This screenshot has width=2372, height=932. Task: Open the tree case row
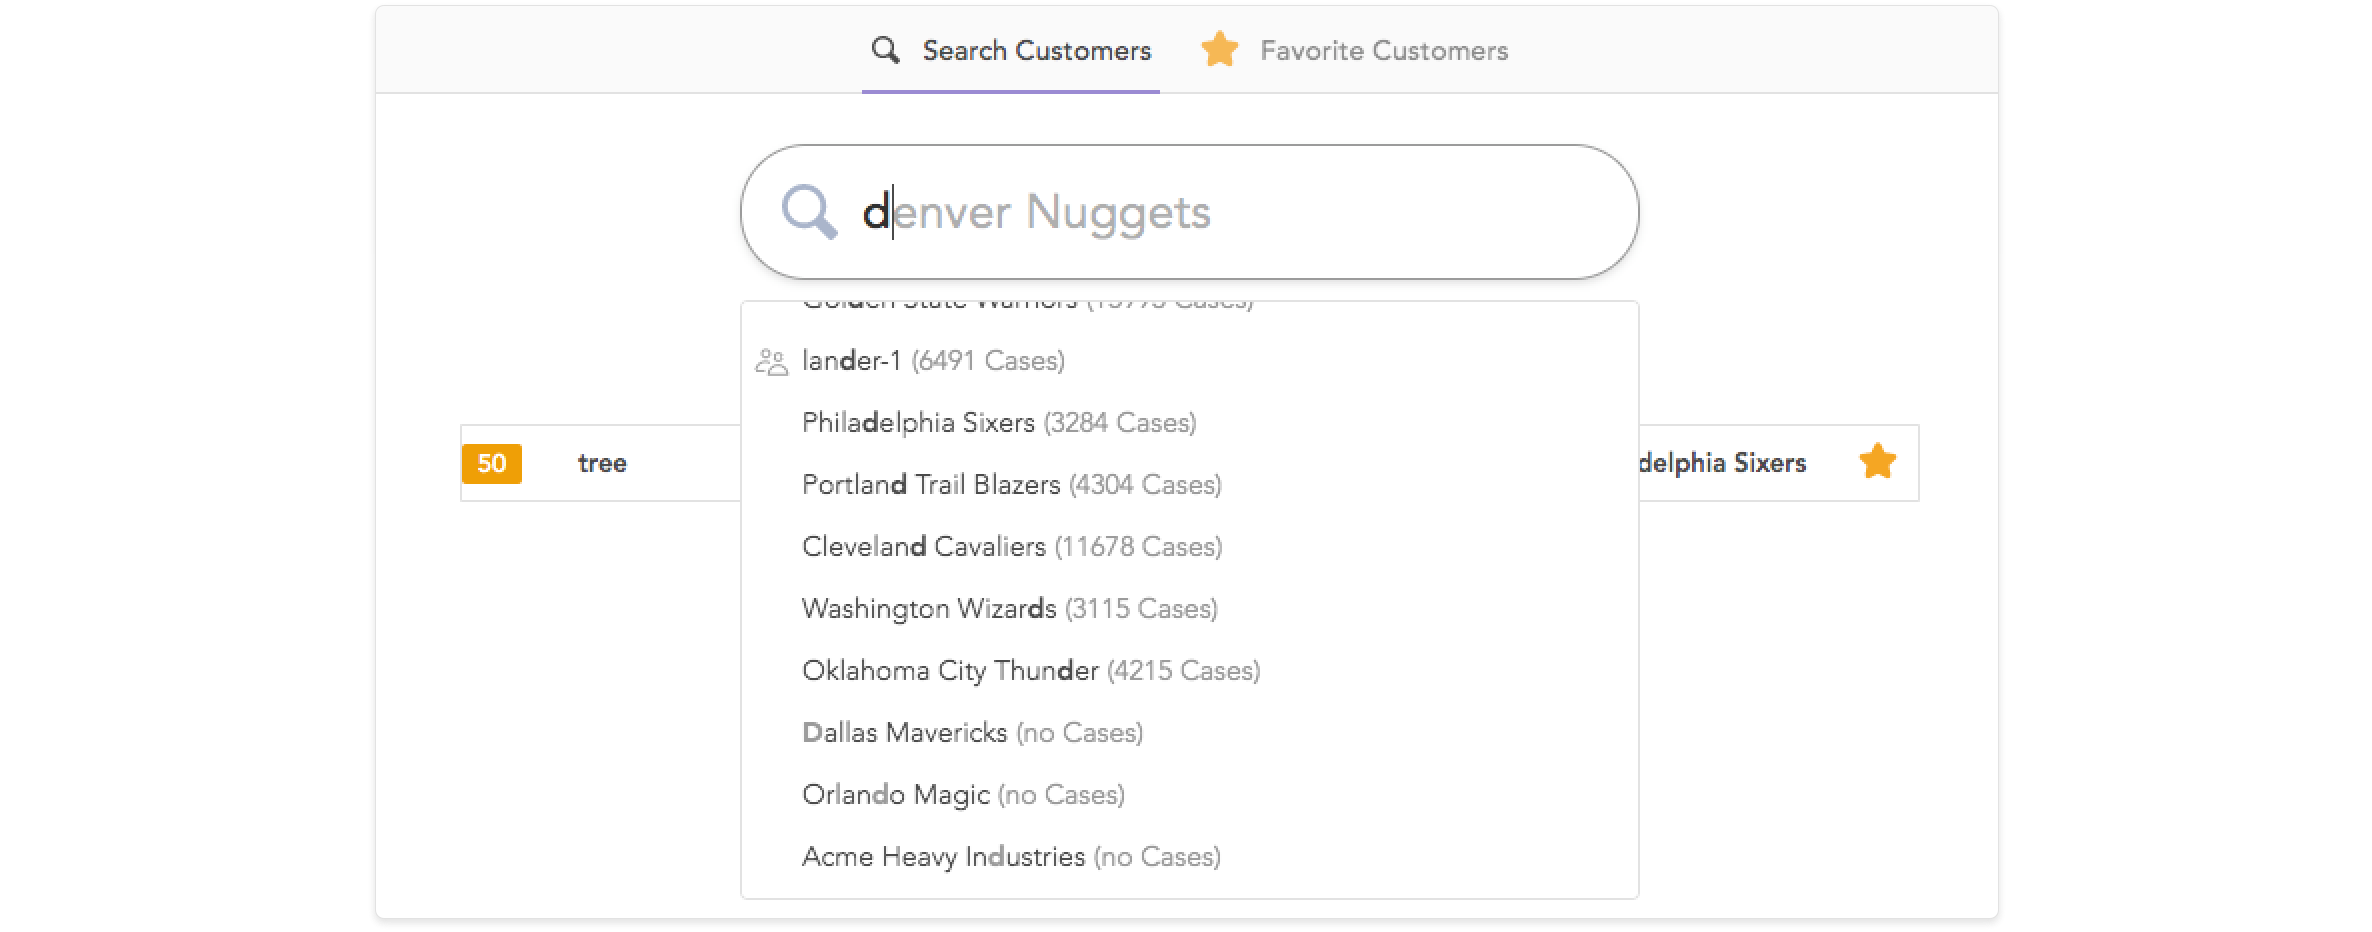click(x=602, y=463)
